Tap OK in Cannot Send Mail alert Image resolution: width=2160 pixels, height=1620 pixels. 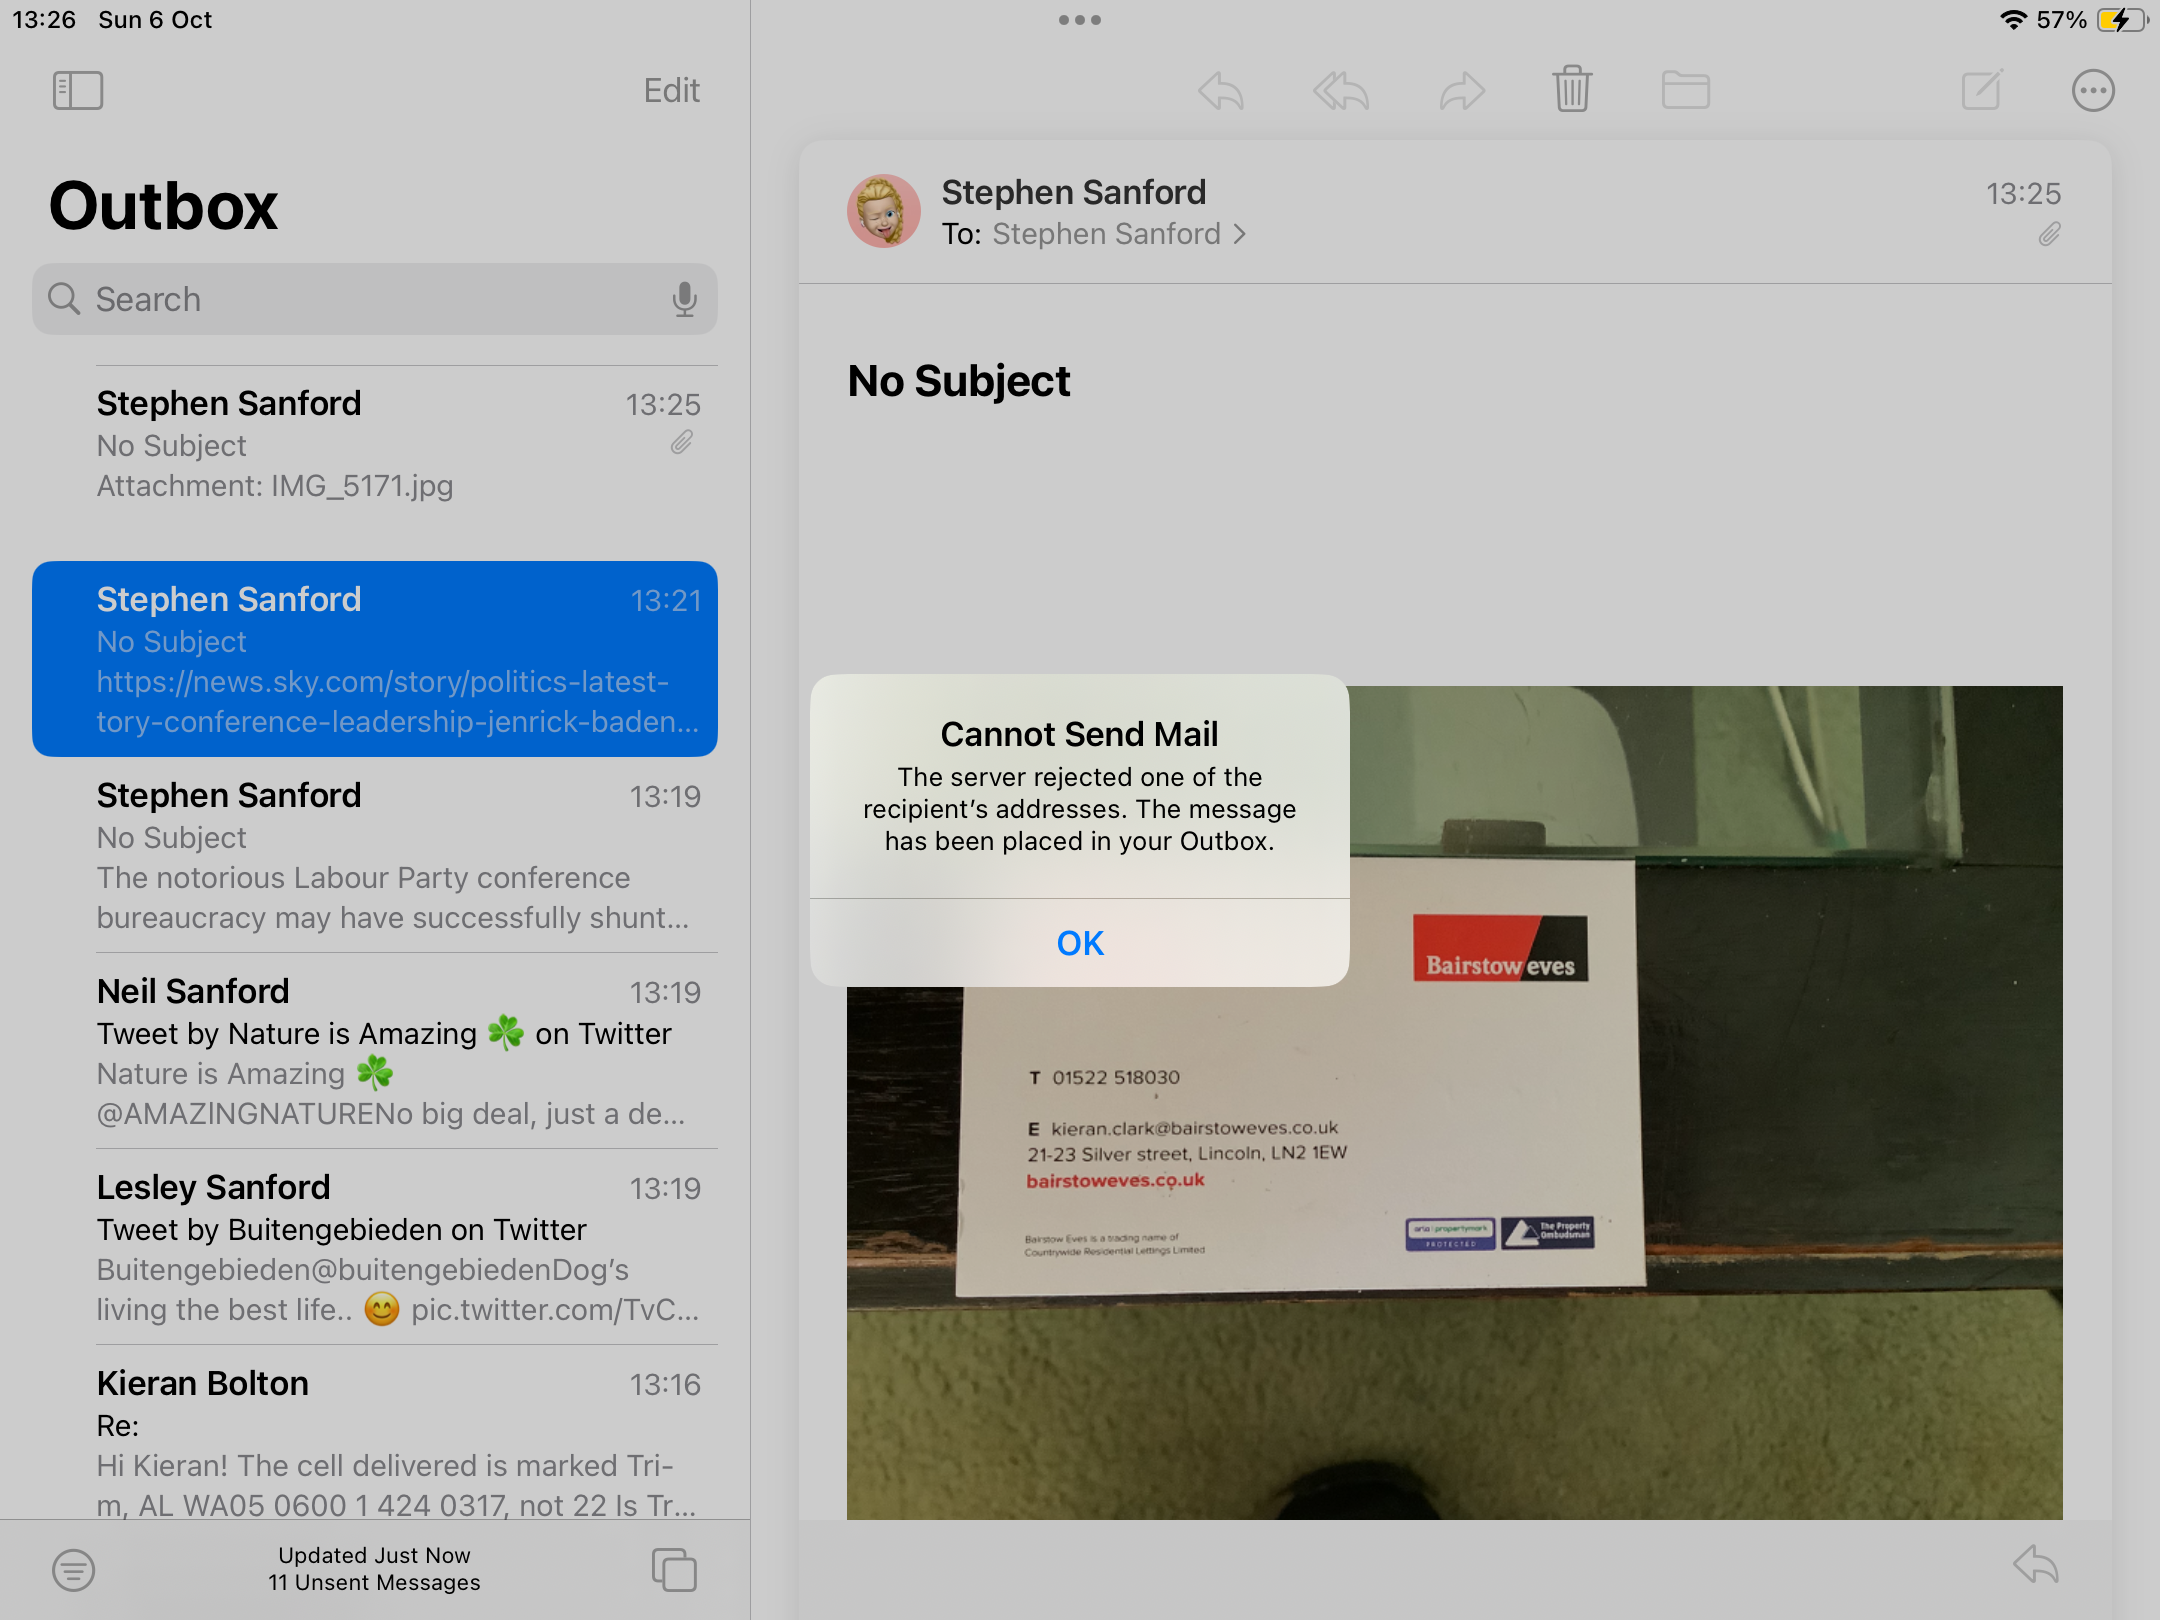coord(1080,943)
